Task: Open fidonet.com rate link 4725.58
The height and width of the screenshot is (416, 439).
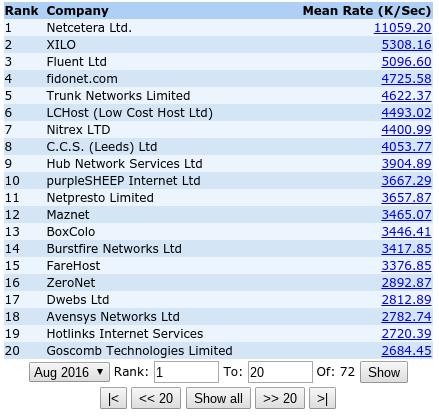Action: (x=406, y=79)
